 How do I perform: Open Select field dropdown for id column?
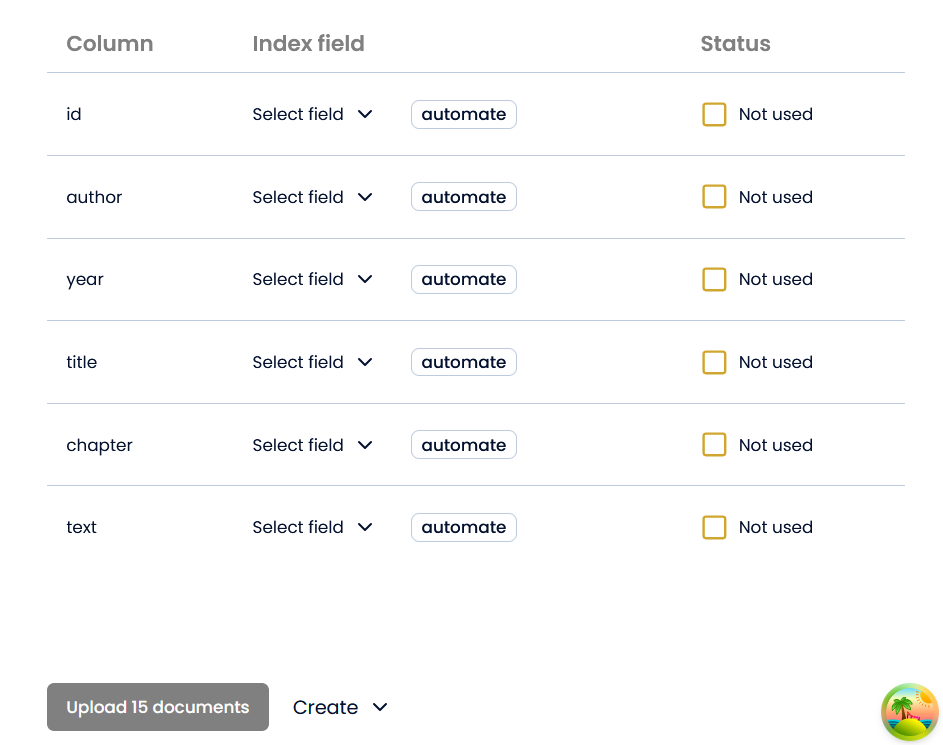(x=312, y=115)
